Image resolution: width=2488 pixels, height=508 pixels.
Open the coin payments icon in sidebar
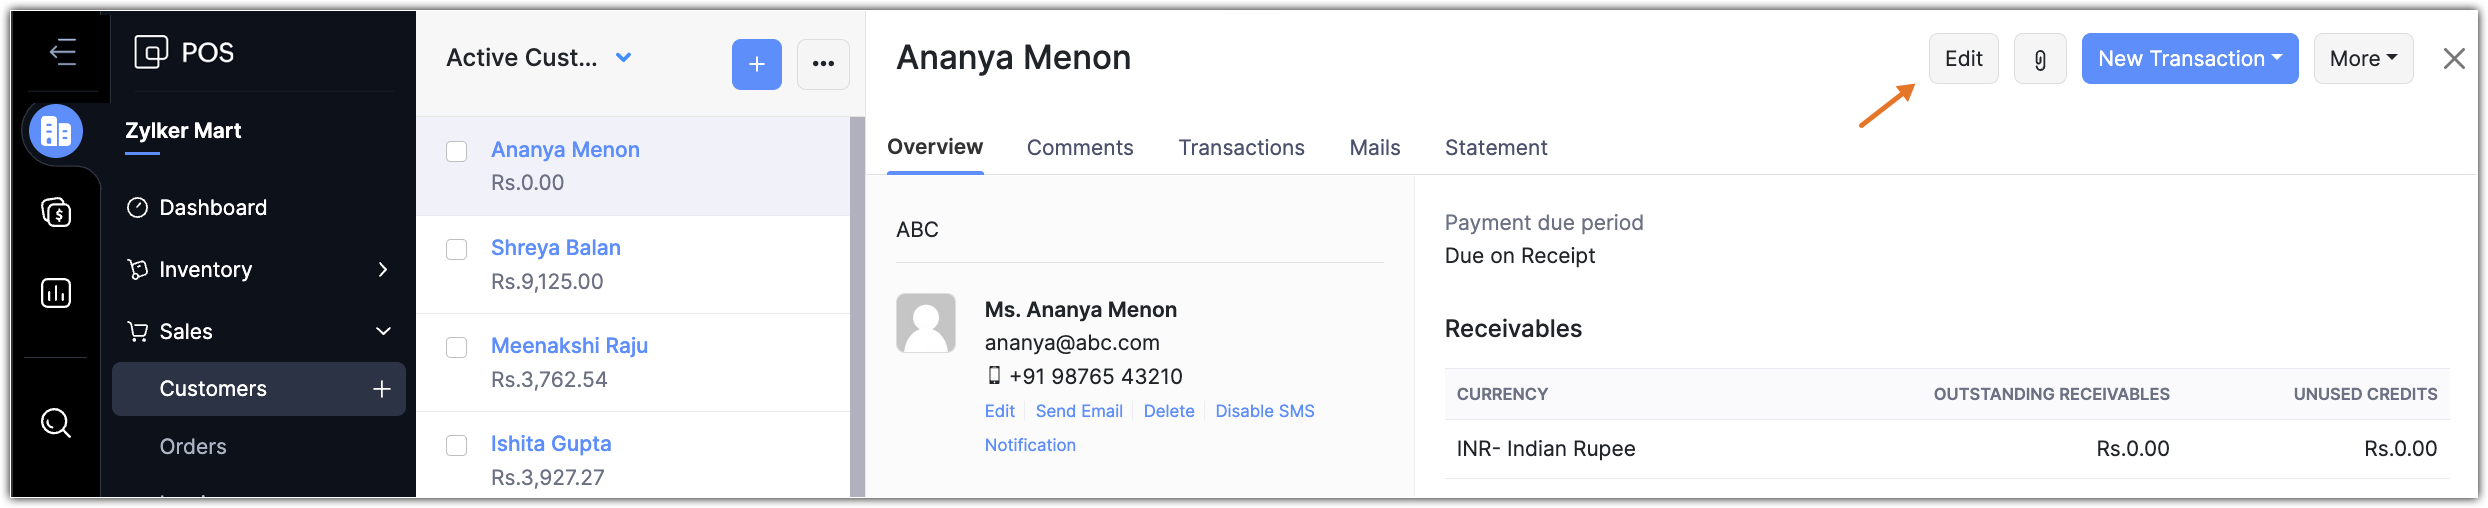56,212
